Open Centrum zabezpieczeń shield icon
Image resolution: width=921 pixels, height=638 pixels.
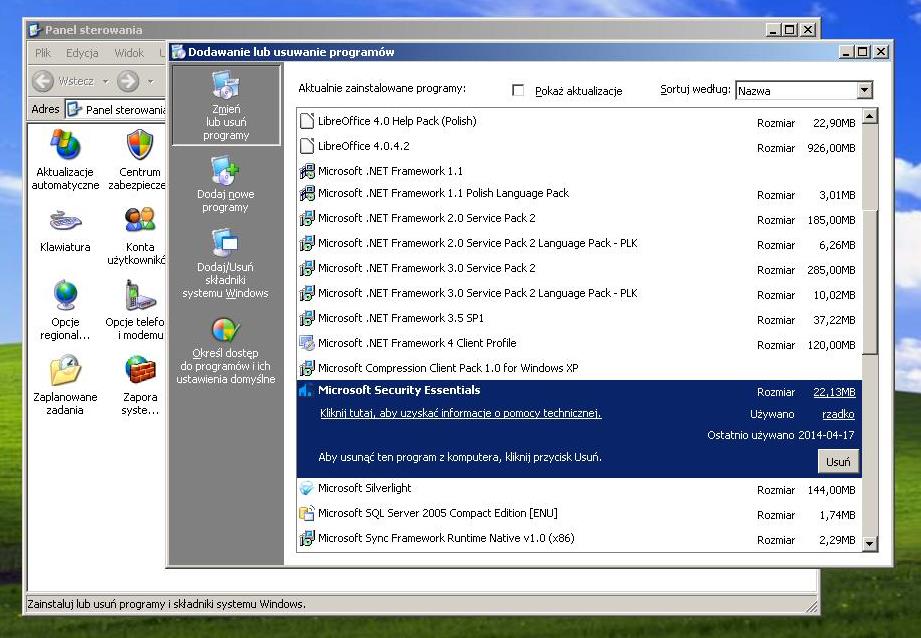pyautogui.click(x=140, y=145)
